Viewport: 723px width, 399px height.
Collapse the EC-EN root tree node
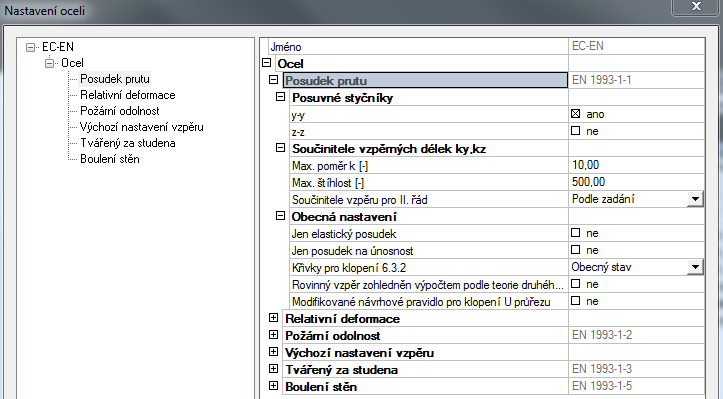point(30,47)
